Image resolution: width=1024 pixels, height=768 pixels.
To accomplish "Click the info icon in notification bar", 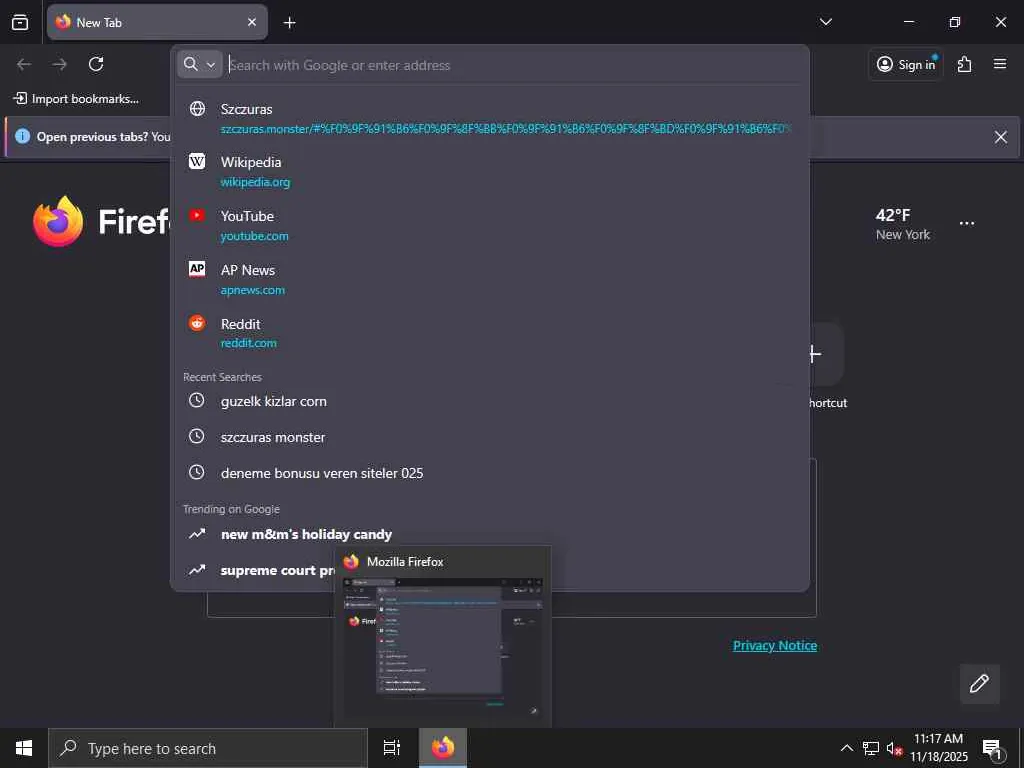I will [x=22, y=136].
